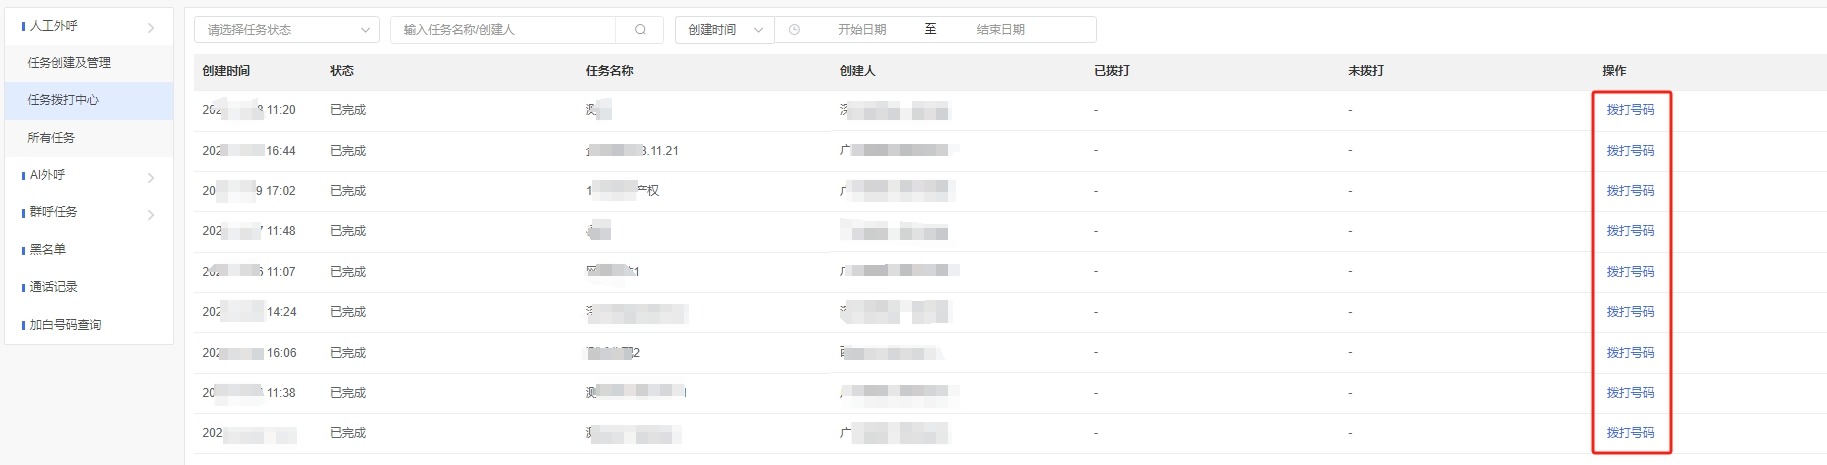Click 拨打号码 for the 14:24 task

(x=1630, y=312)
